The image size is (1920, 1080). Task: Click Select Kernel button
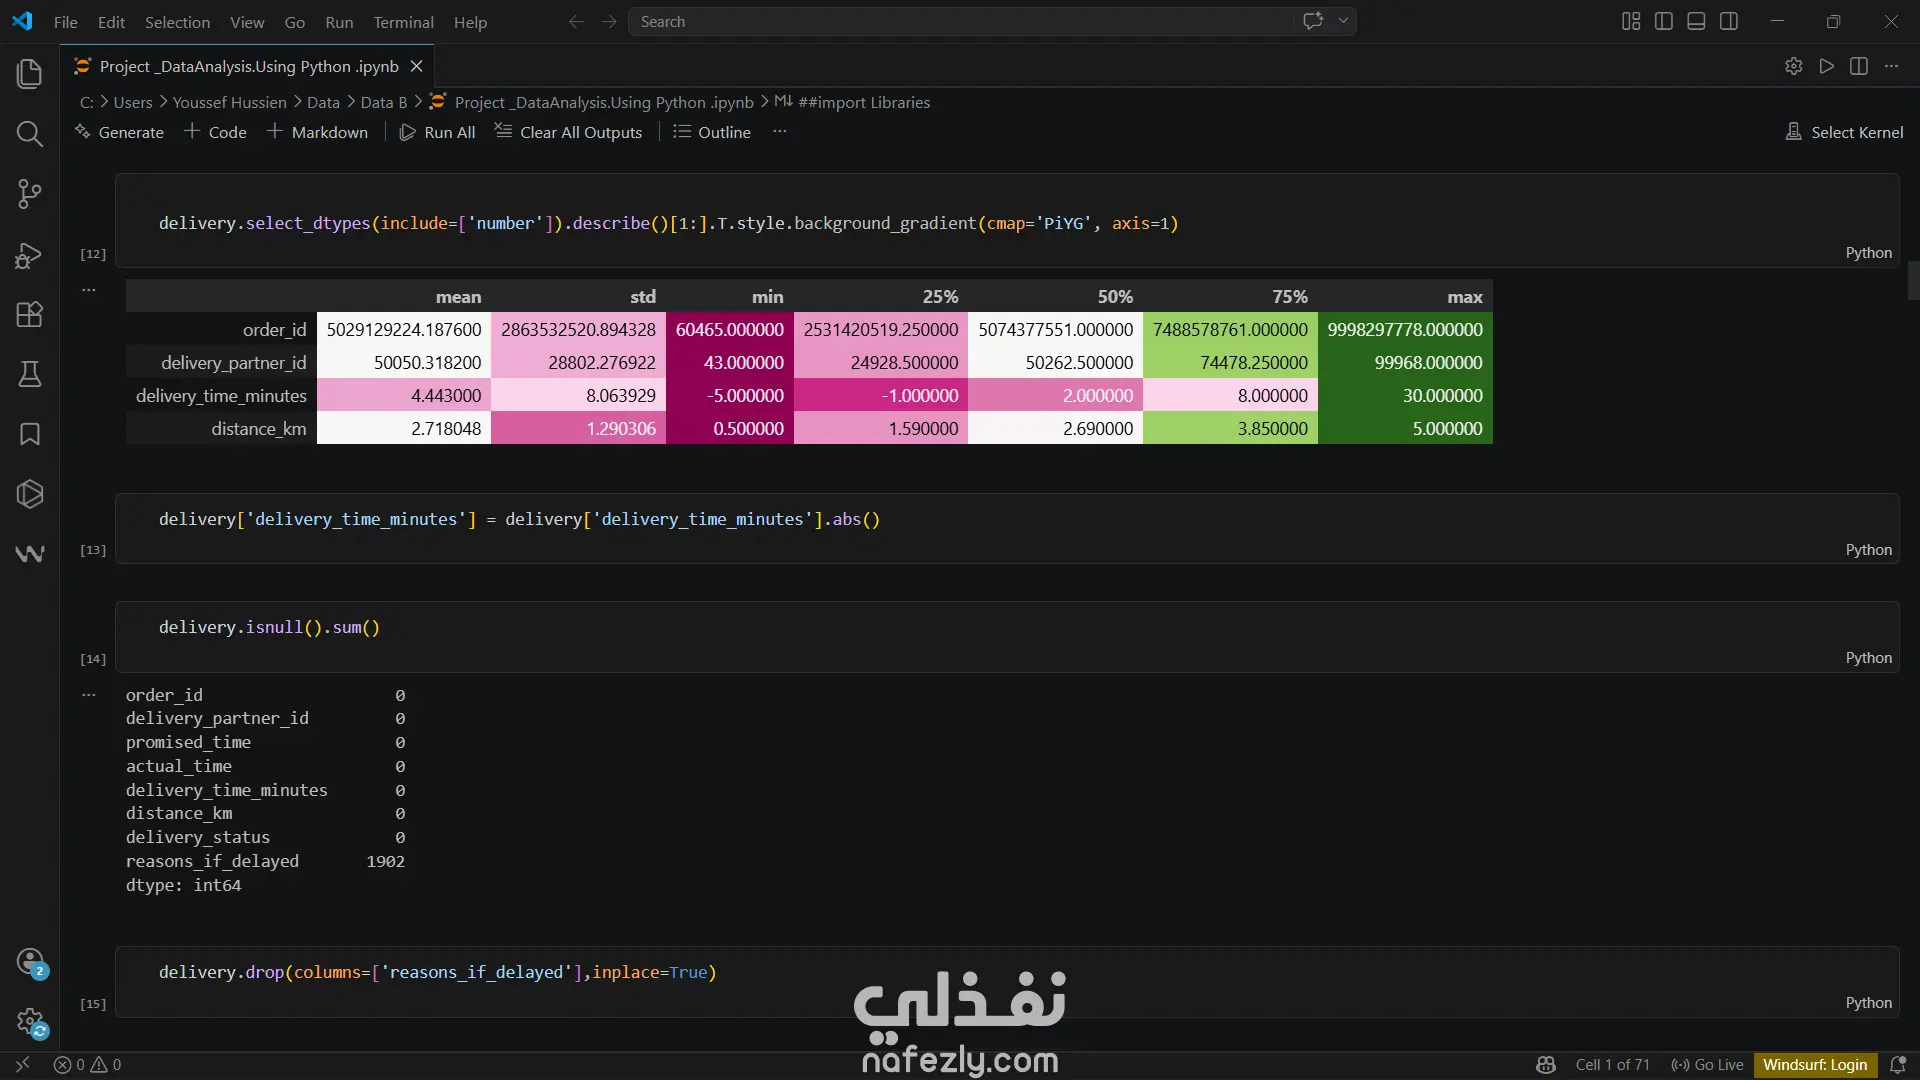(x=1845, y=132)
